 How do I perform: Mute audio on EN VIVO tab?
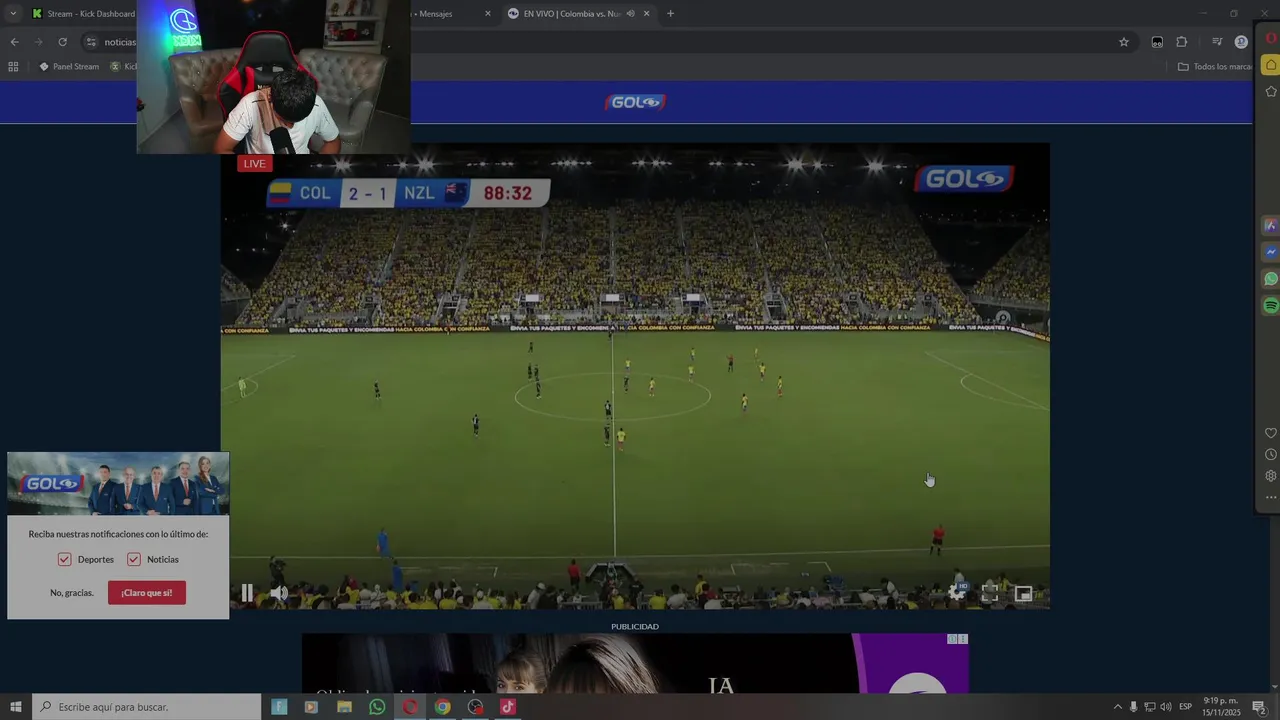pos(630,14)
